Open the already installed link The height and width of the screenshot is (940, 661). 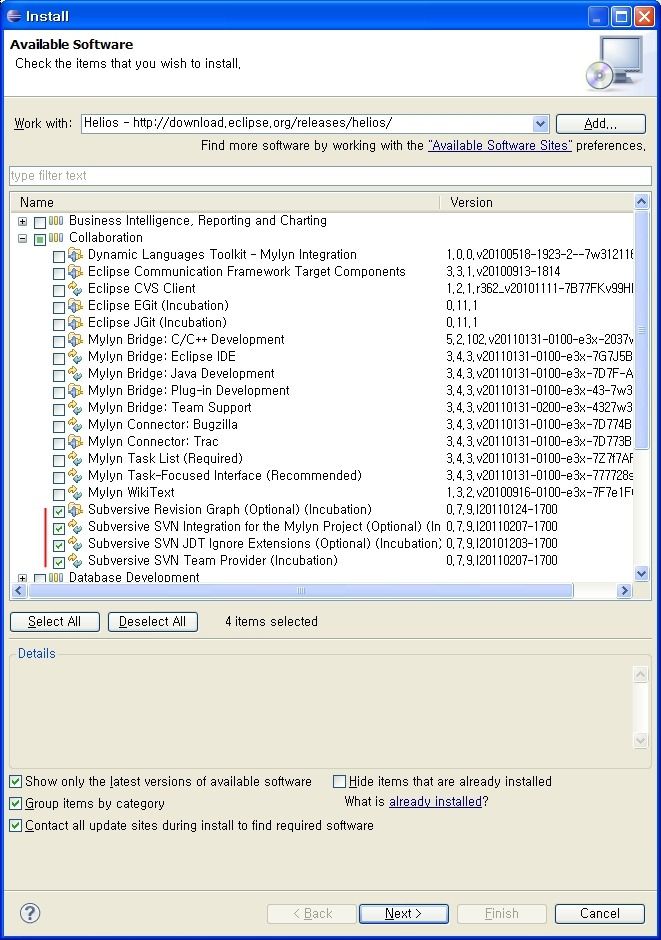coord(435,802)
